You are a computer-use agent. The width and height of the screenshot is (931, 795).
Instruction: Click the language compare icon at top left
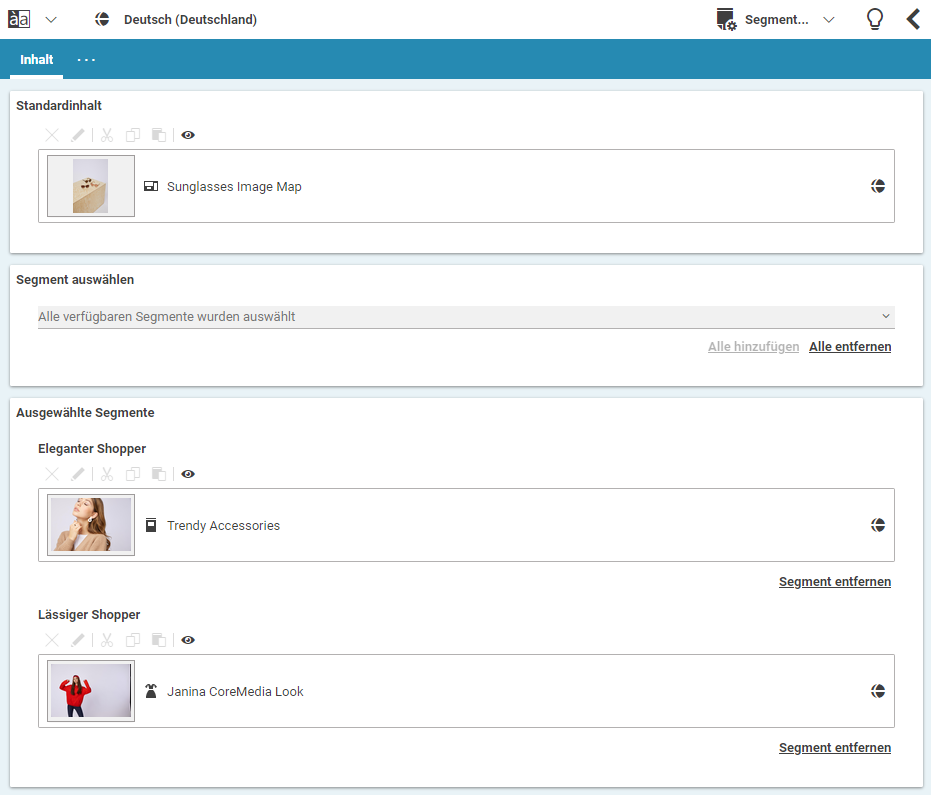click(19, 20)
